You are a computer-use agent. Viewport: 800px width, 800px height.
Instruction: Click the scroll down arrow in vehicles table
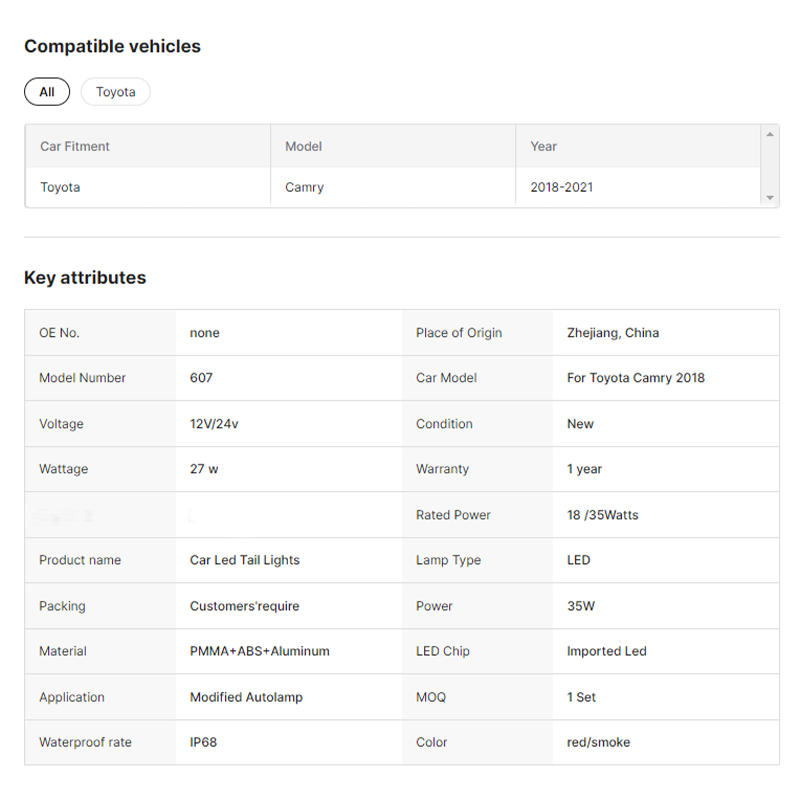(x=769, y=198)
